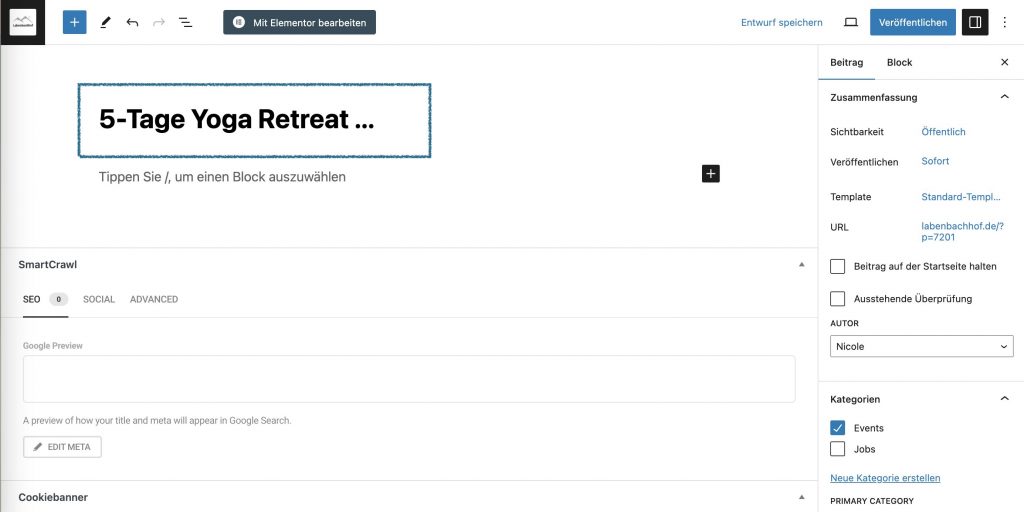Viewport: 1024px width, 512px height.
Task: Check the Ausstehende Überprüfung box
Action: coord(838,299)
